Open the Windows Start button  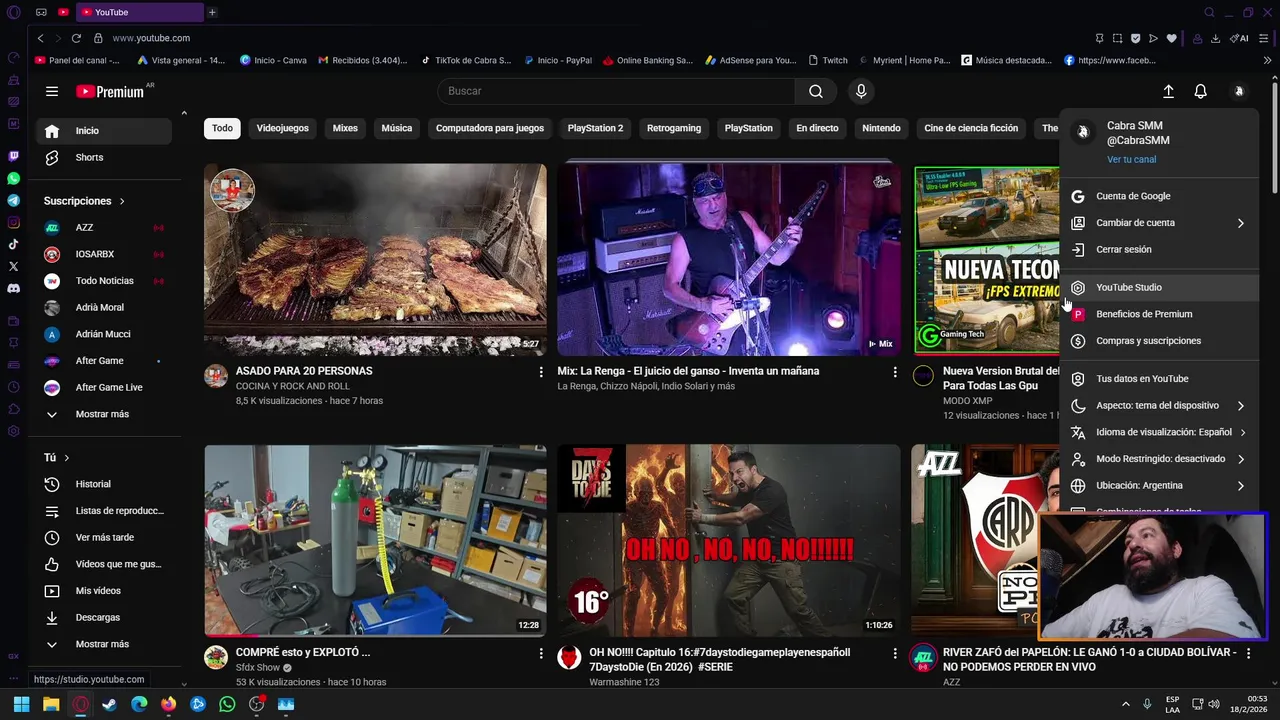[21, 704]
